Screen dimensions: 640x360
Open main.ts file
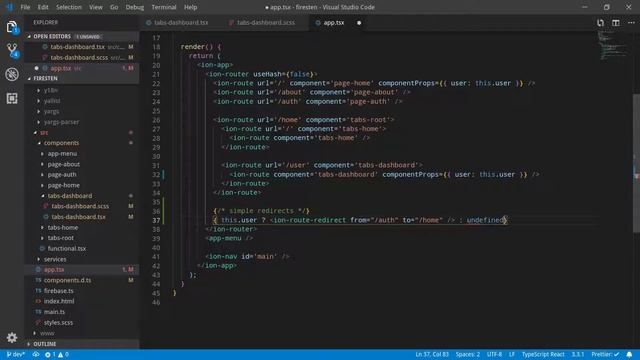click(x=54, y=312)
